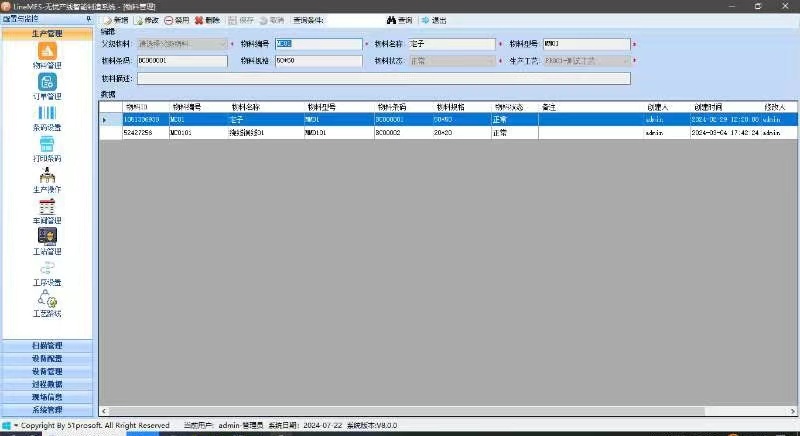The height and width of the screenshot is (436, 800).
Task: Click the 取消 toolbar button
Action: click(x=271, y=20)
